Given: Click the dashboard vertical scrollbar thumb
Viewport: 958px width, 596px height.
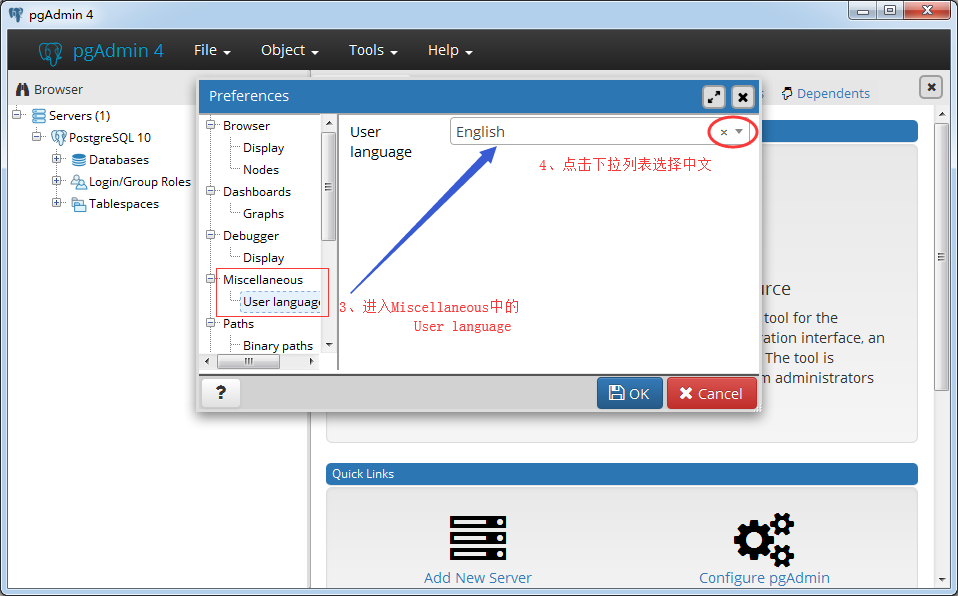Looking at the screenshot, I should coord(941,257).
